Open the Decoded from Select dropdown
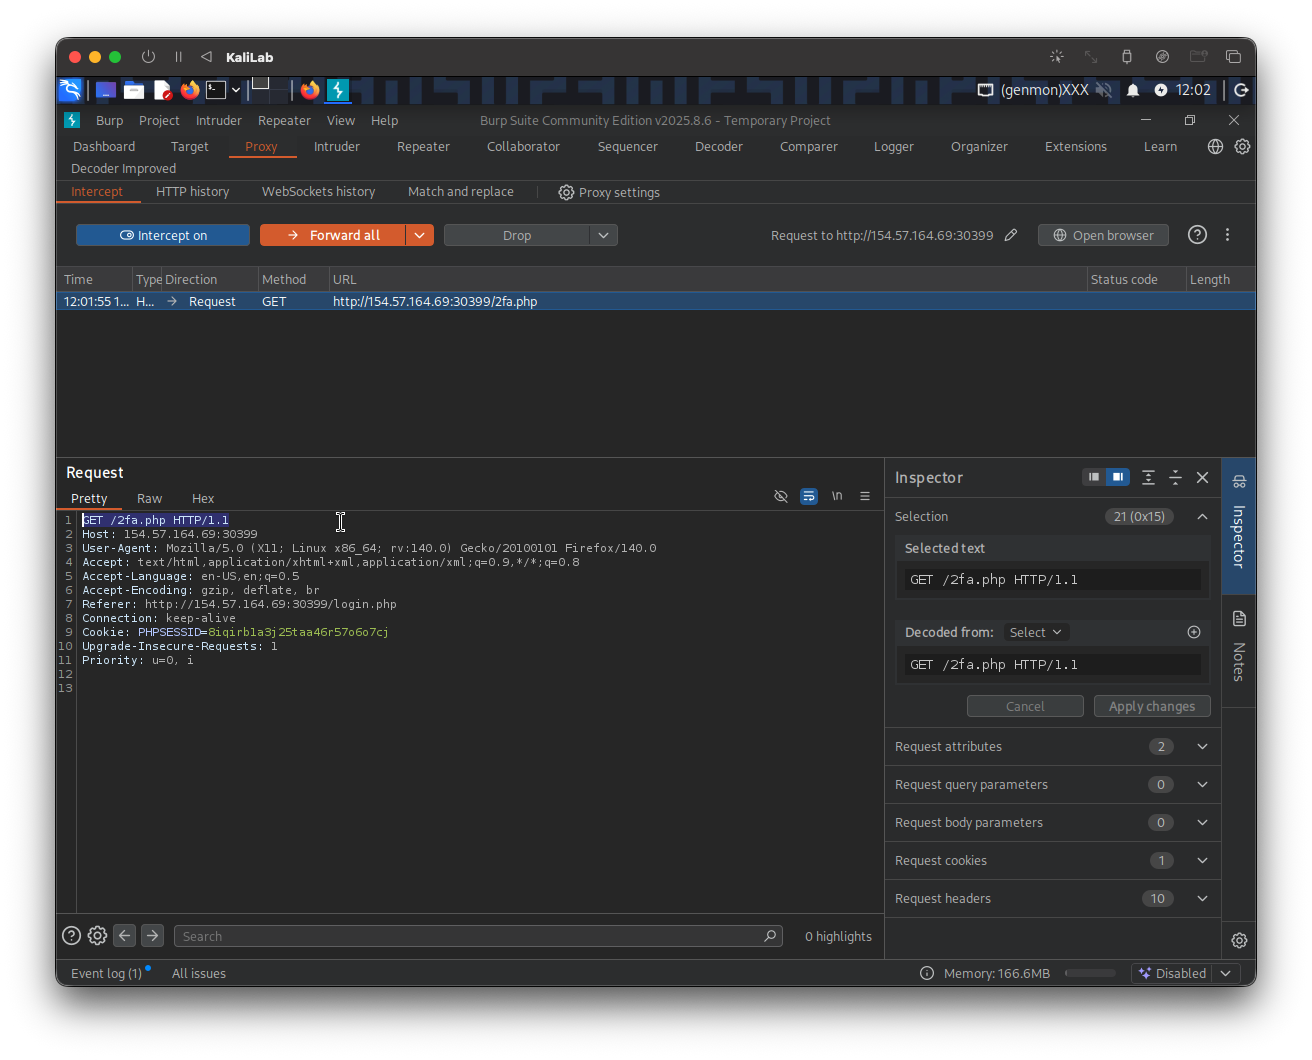Screen dimensions: 1312x1060 pos(1035,632)
